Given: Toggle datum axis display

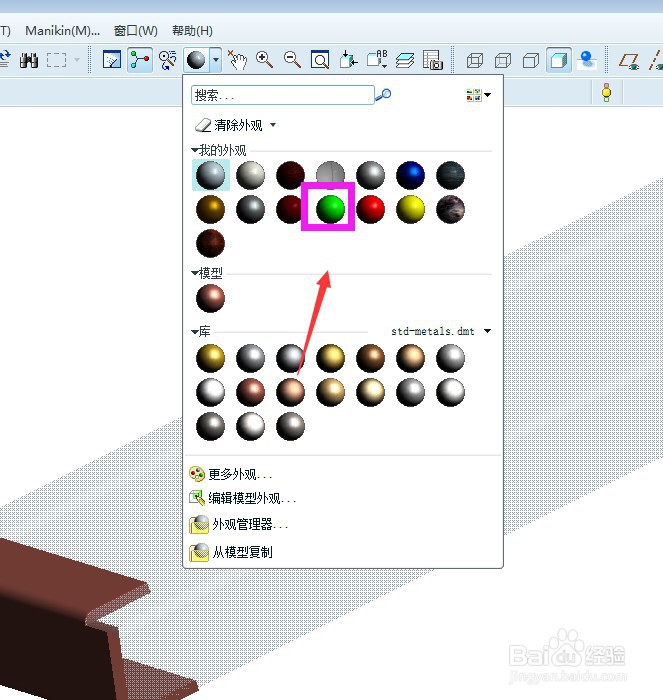Looking at the screenshot, I should [655, 60].
